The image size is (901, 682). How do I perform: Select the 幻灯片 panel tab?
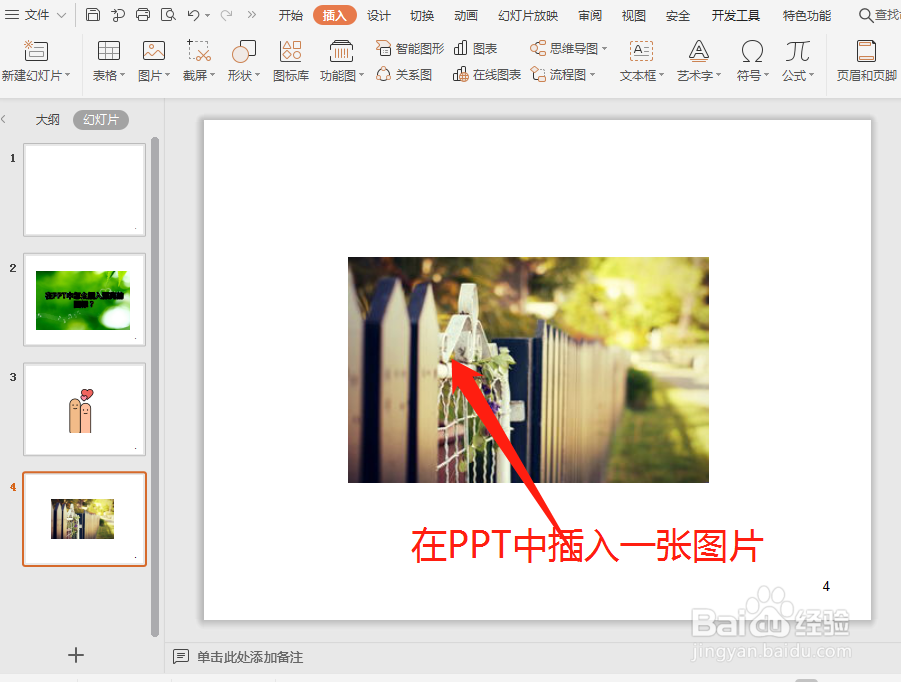click(100, 119)
